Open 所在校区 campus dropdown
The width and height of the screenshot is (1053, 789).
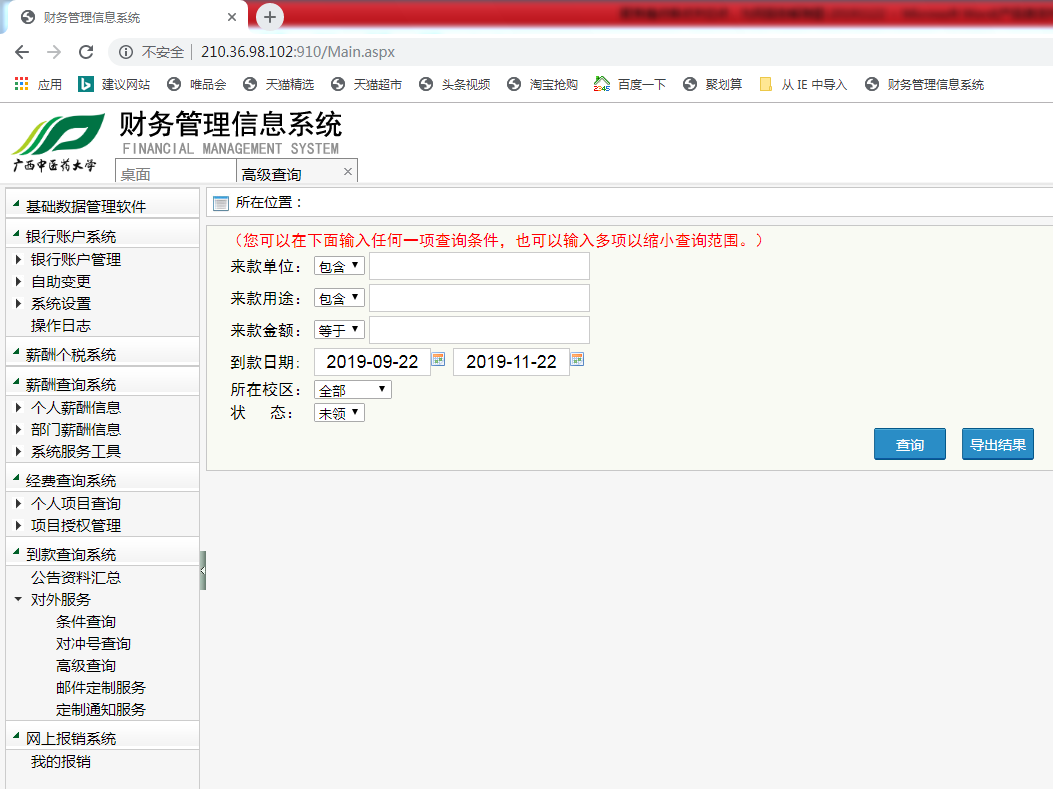click(353, 390)
